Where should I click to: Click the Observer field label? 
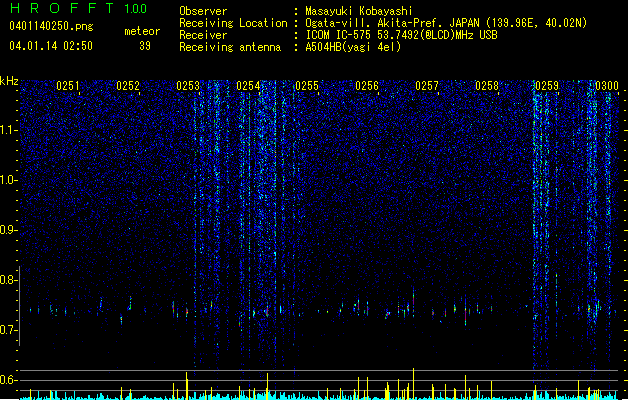pyautogui.click(x=203, y=11)
